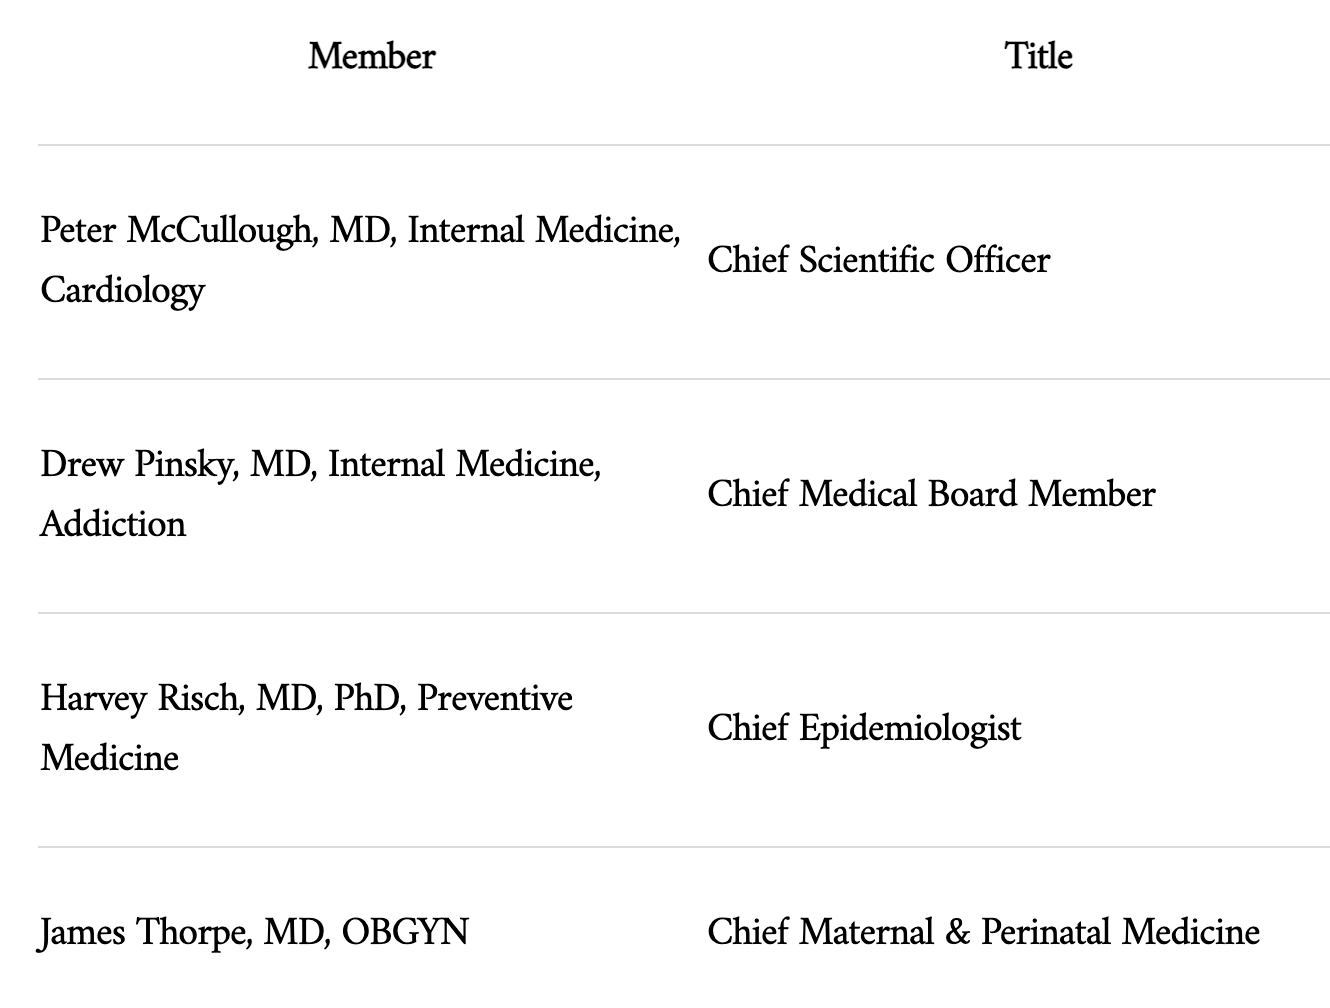Click the Member column header
The image size is (1330, 1008).
[x=371, y=56]
